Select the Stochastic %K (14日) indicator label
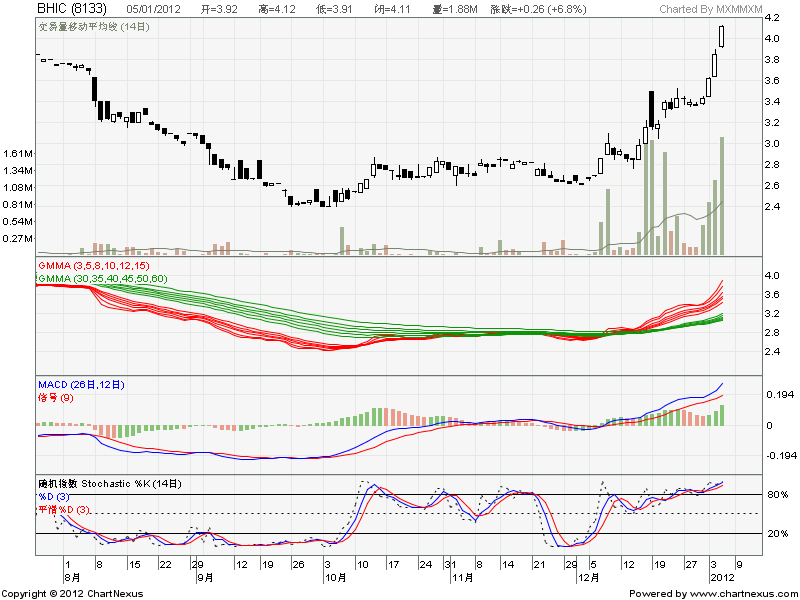Viewport: 800px width, 600px height. click(110, 483)
